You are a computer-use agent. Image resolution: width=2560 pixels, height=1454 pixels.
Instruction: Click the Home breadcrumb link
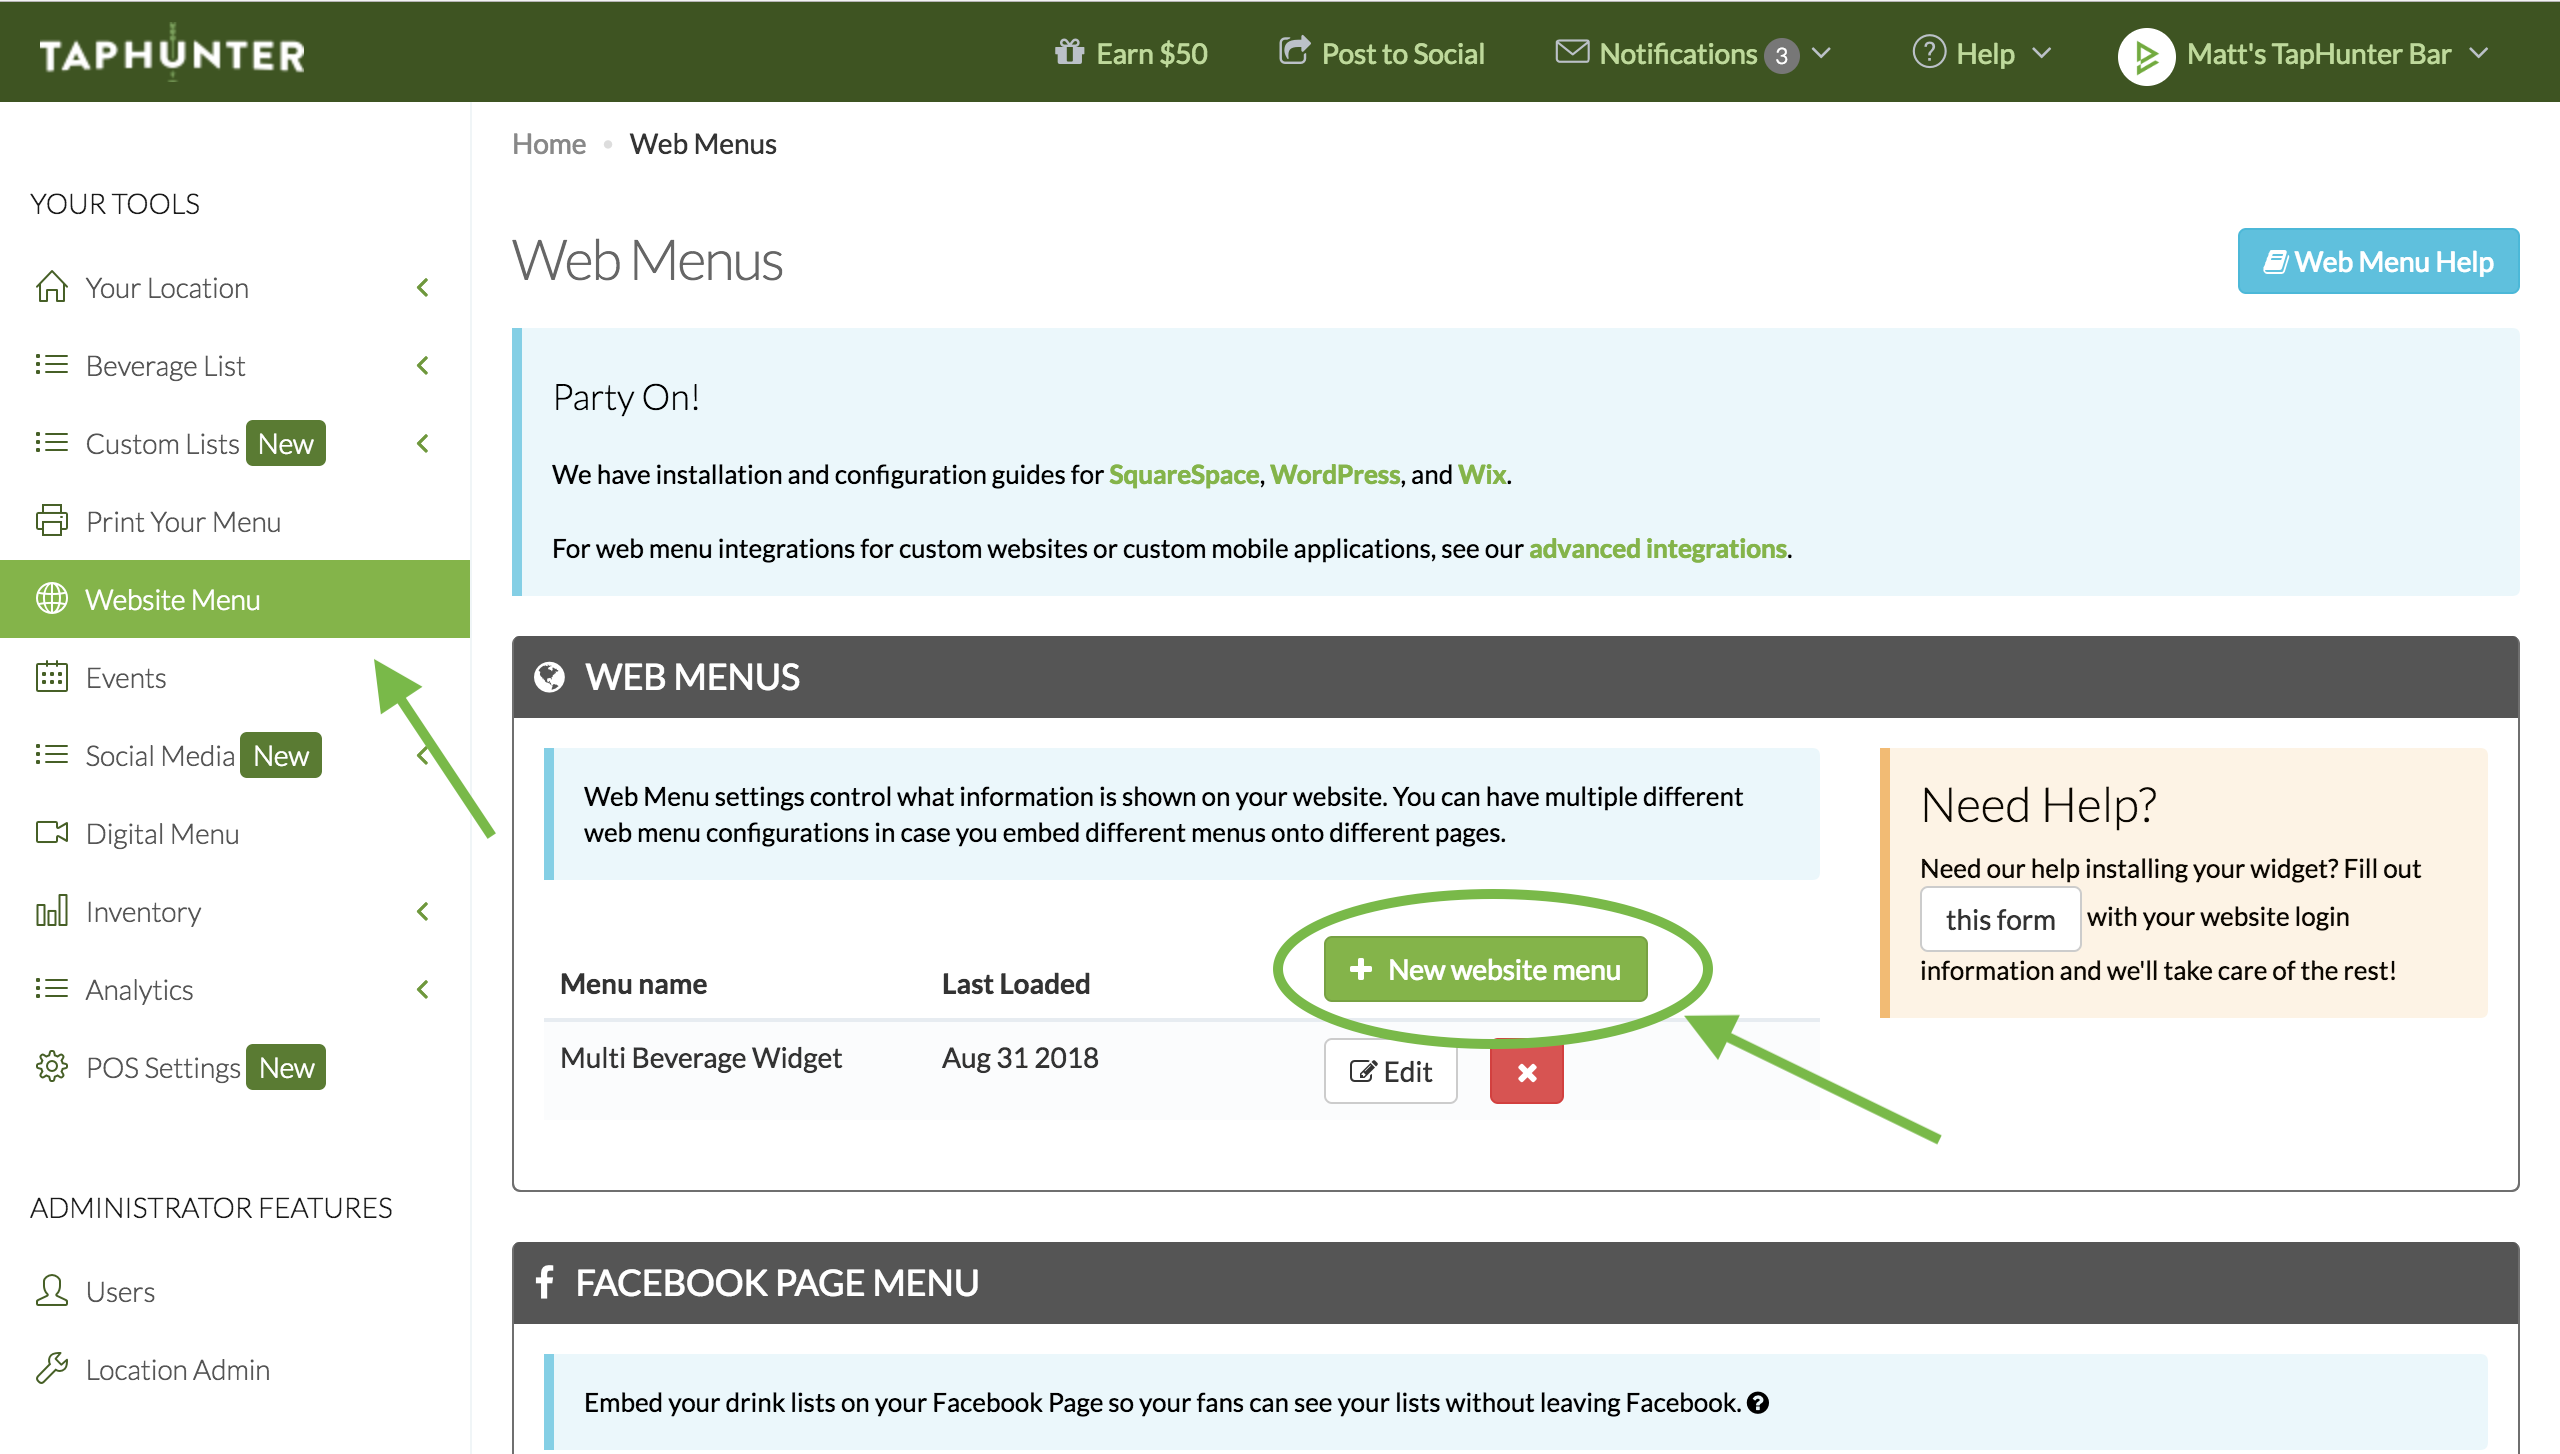click(548, 144)
